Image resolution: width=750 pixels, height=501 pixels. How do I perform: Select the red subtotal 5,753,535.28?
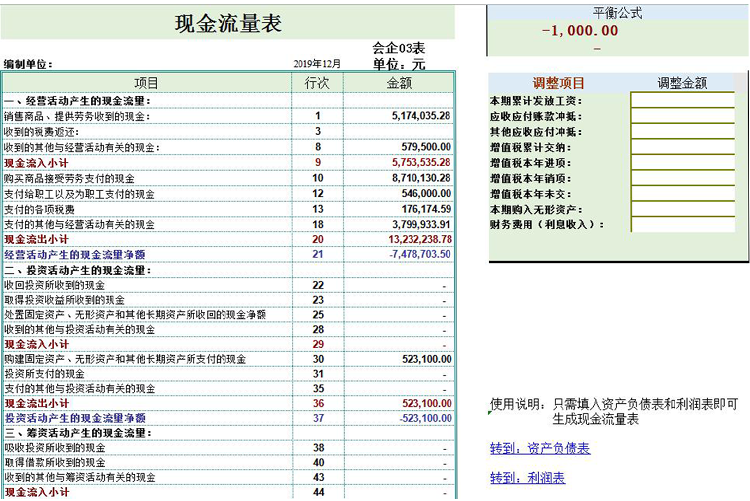pyautogui.click(x=421, y=162)
